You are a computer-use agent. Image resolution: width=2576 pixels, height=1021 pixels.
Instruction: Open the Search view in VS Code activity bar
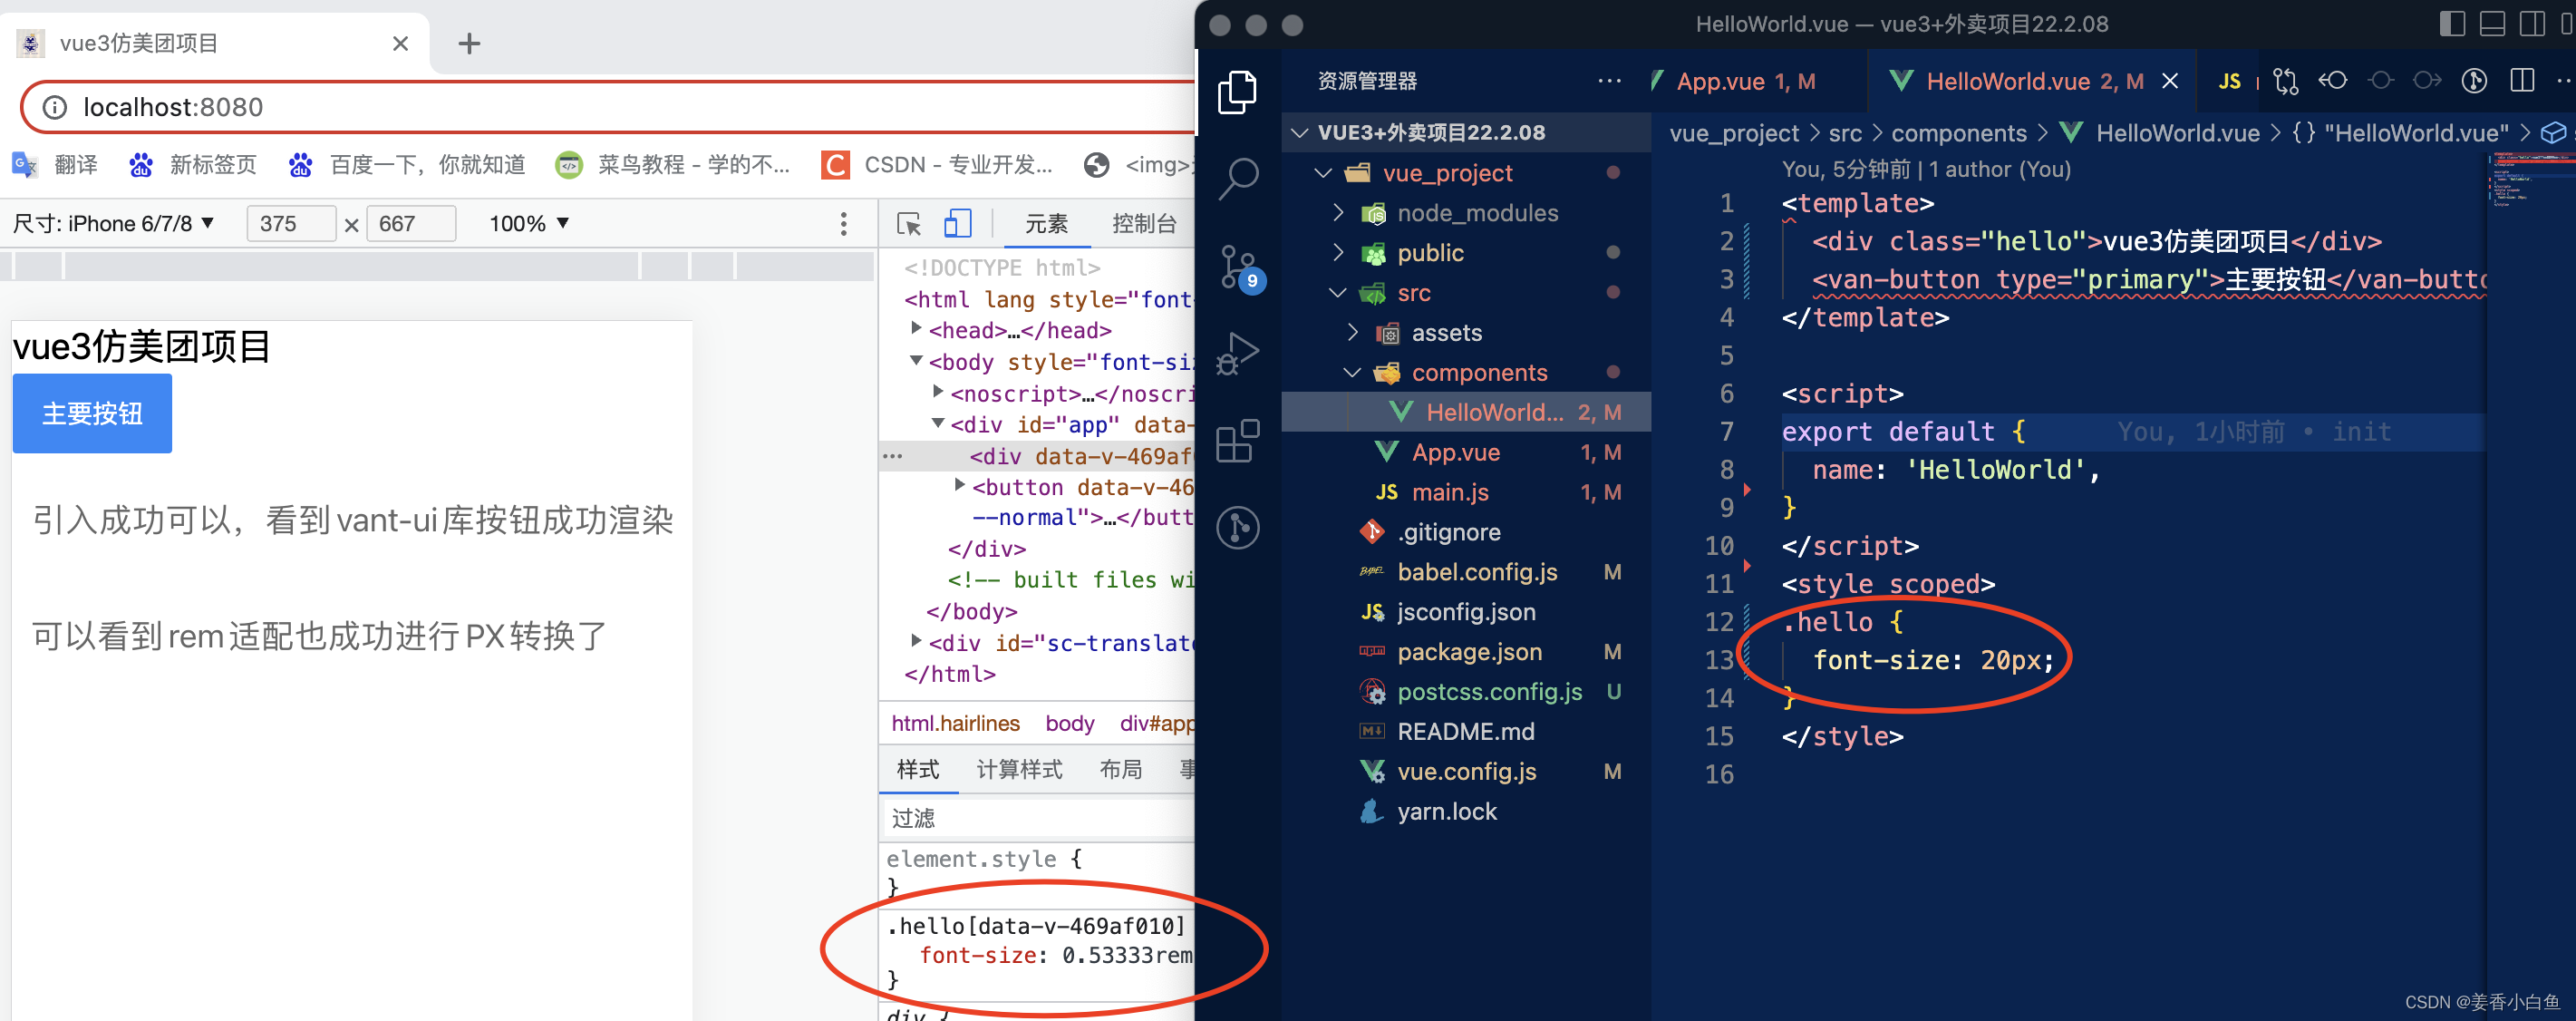click(x=1238, y=179)
